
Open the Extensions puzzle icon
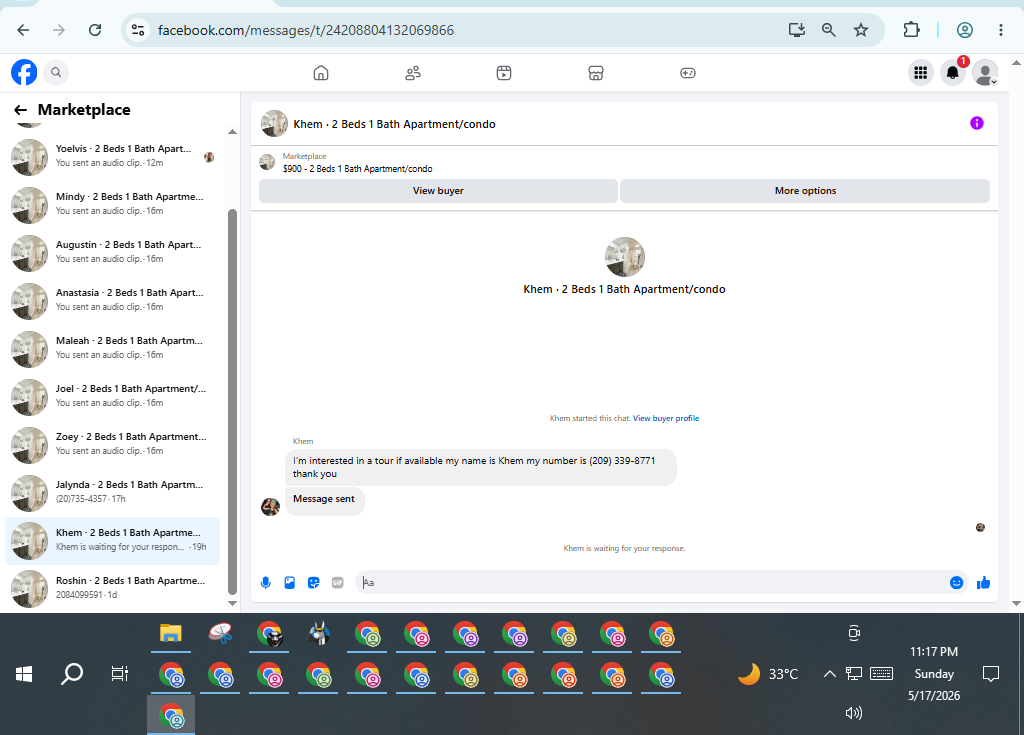pos(911,30)
